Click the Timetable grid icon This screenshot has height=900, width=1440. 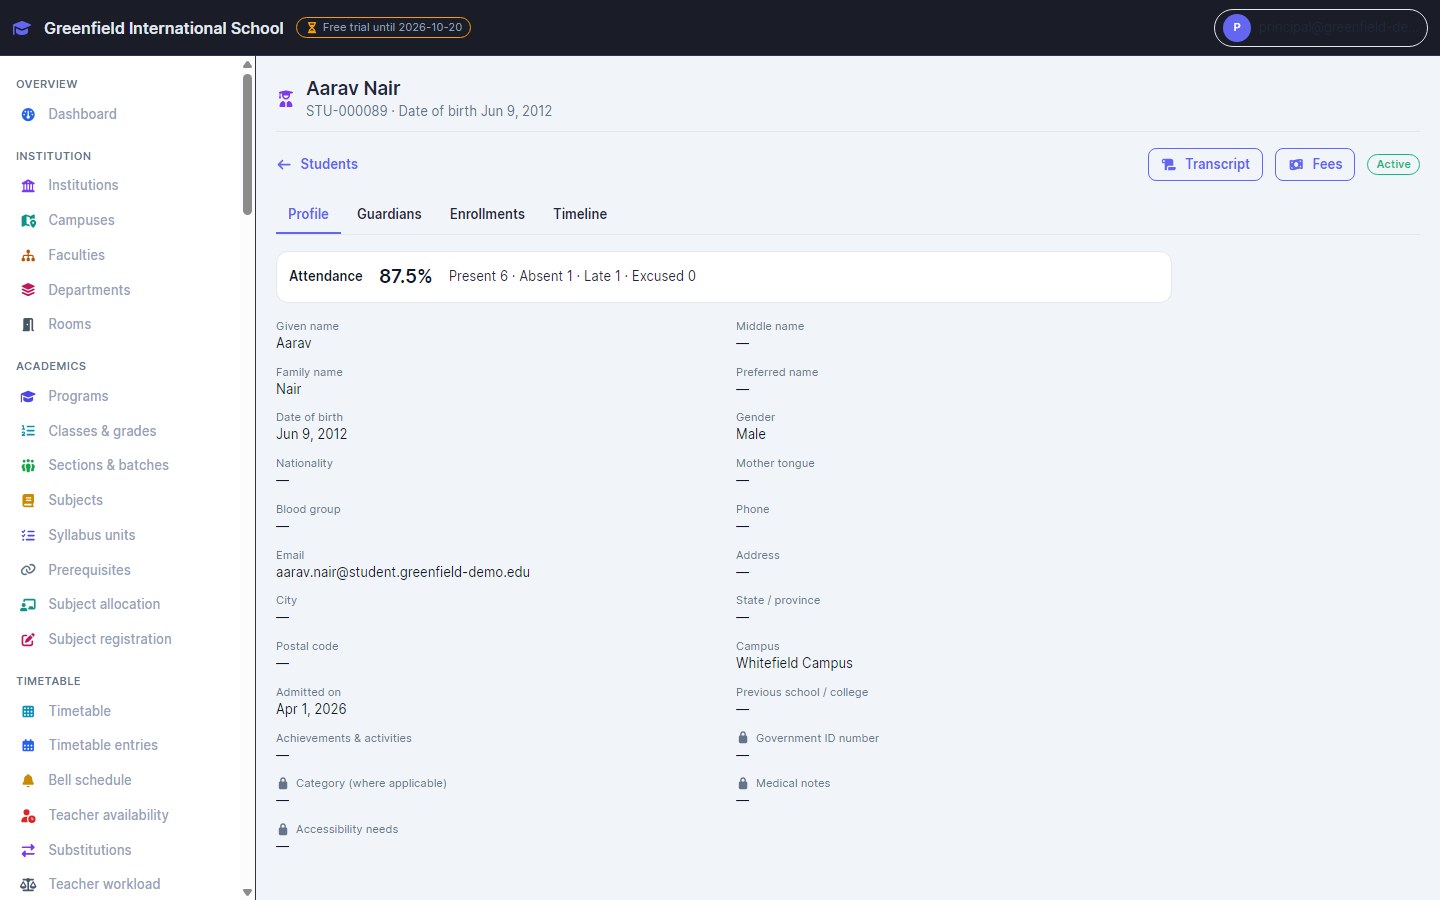click(x=28, y=712)
